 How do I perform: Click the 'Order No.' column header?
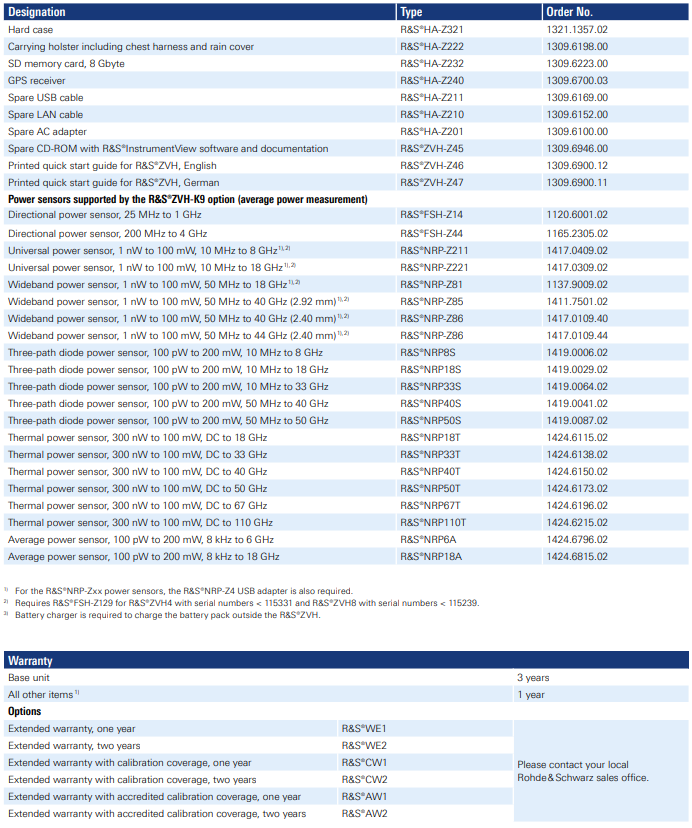pos(569,12)
